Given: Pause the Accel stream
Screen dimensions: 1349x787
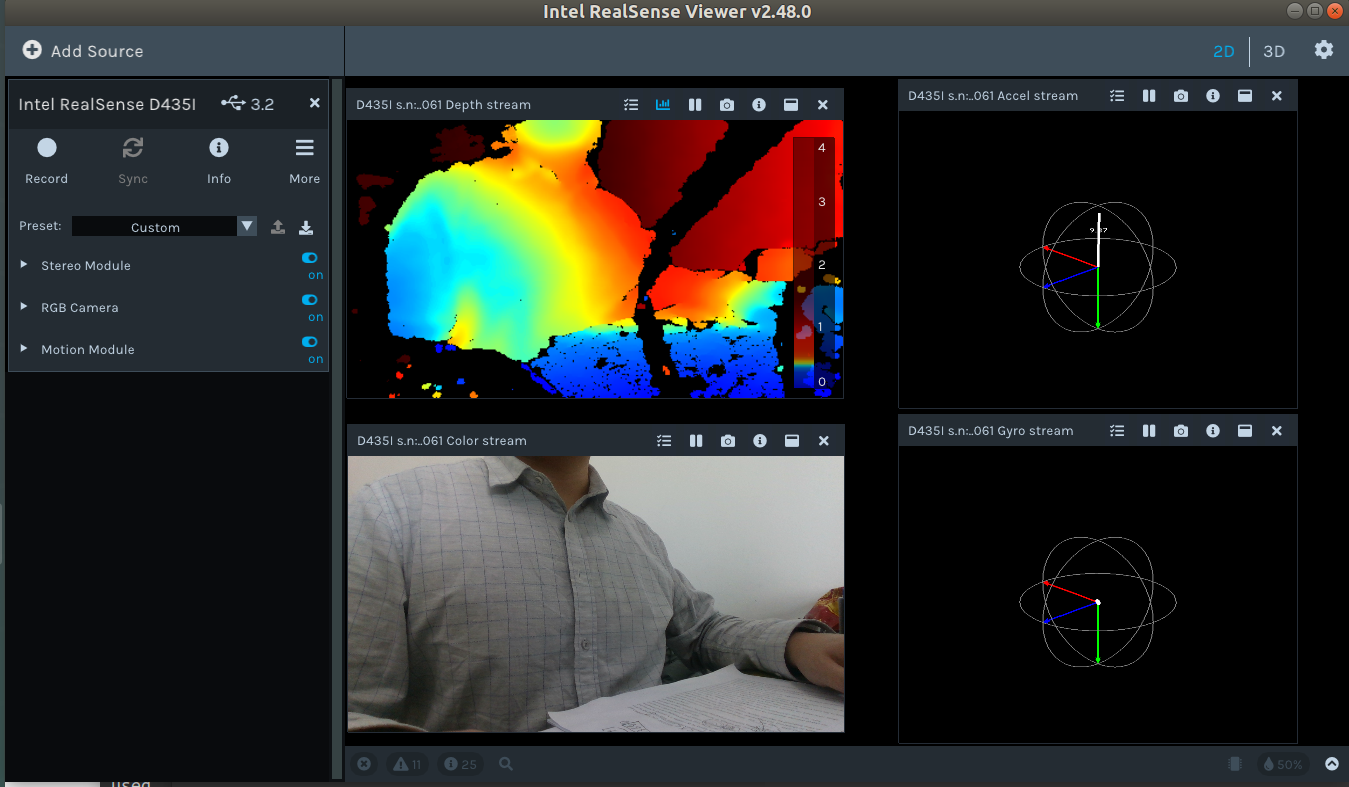Looking at the screenshot, I should click(x=1149, y=96).
